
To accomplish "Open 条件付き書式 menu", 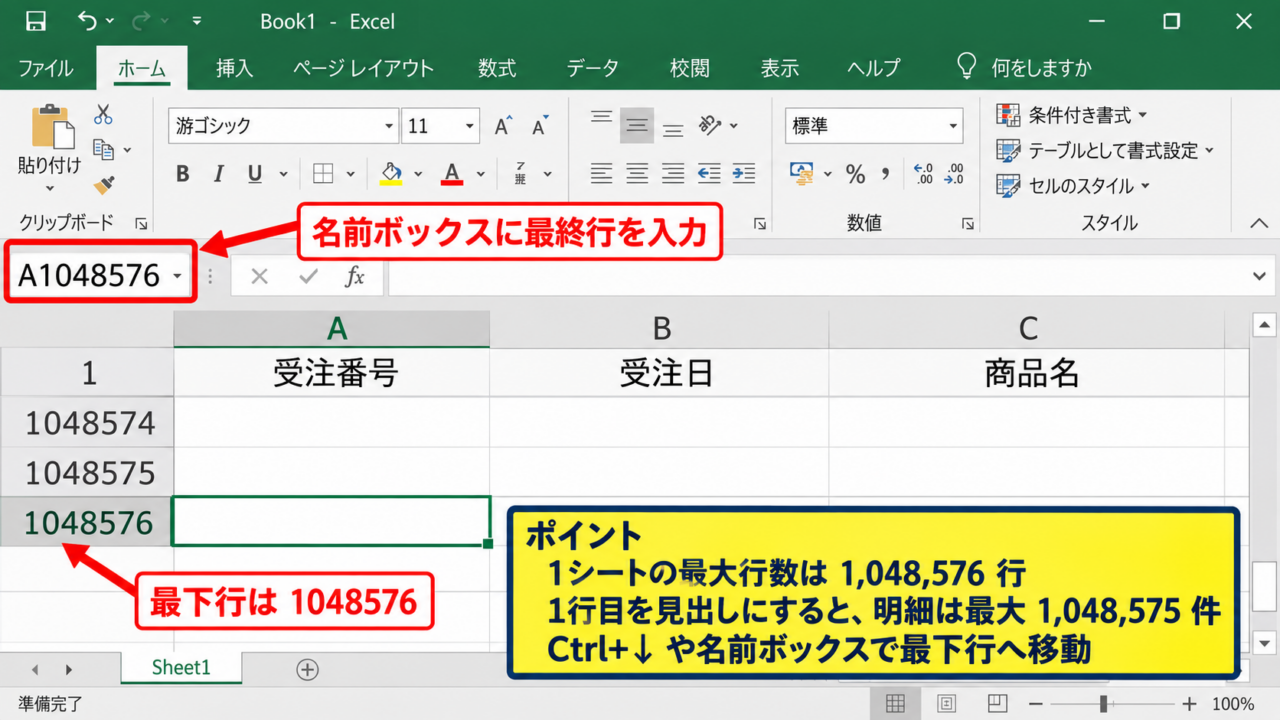I will 1072,115.
